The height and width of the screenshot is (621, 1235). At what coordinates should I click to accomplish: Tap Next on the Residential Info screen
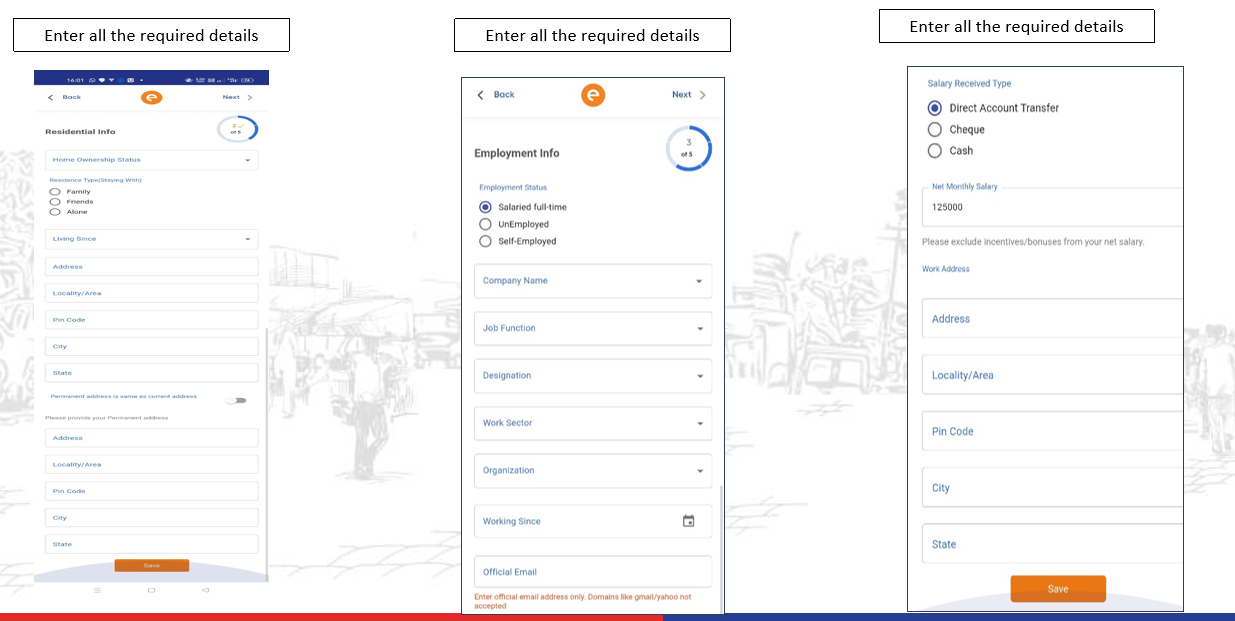coord(231,97)
